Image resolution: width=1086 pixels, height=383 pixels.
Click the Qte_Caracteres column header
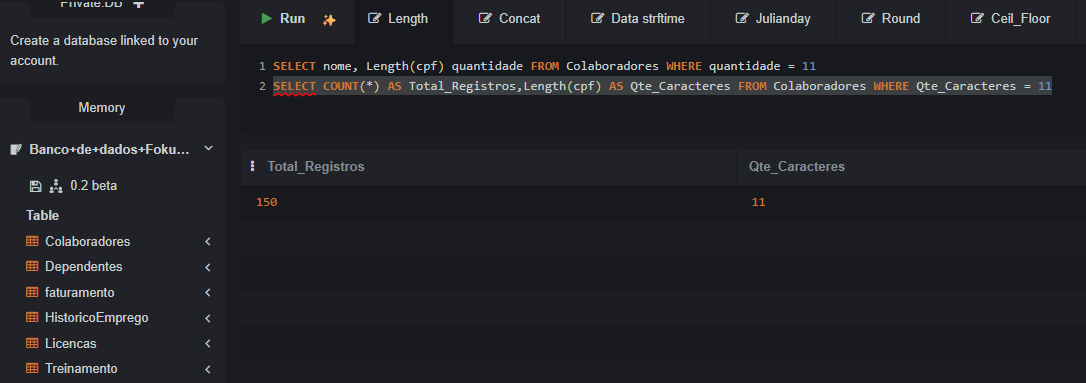[796, 167]
